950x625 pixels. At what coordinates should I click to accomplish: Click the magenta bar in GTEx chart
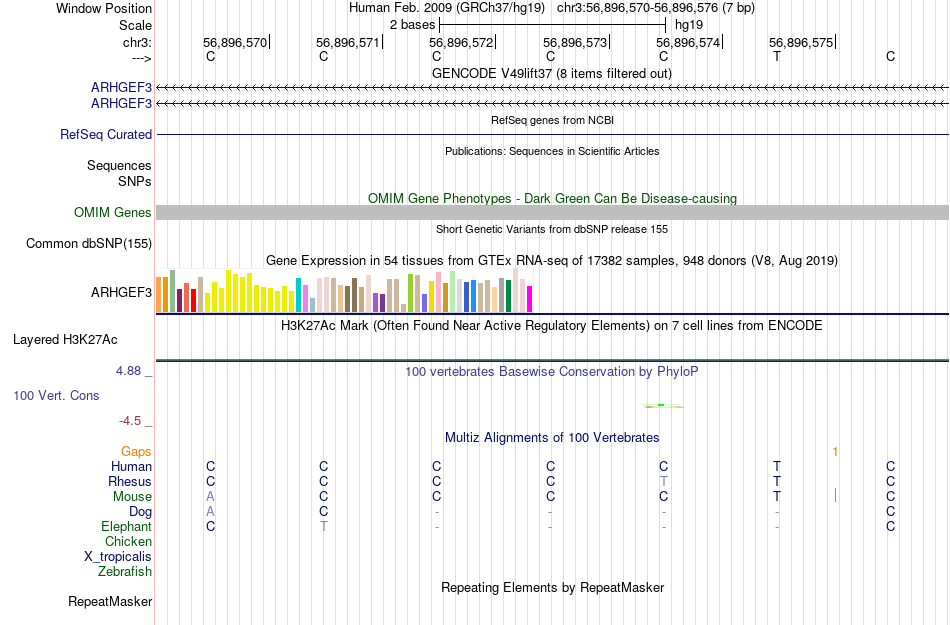tap(529, 299)
